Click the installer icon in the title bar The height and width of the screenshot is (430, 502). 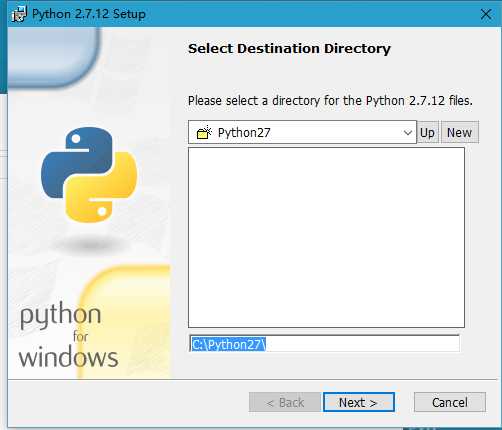(x=19, y=14)
